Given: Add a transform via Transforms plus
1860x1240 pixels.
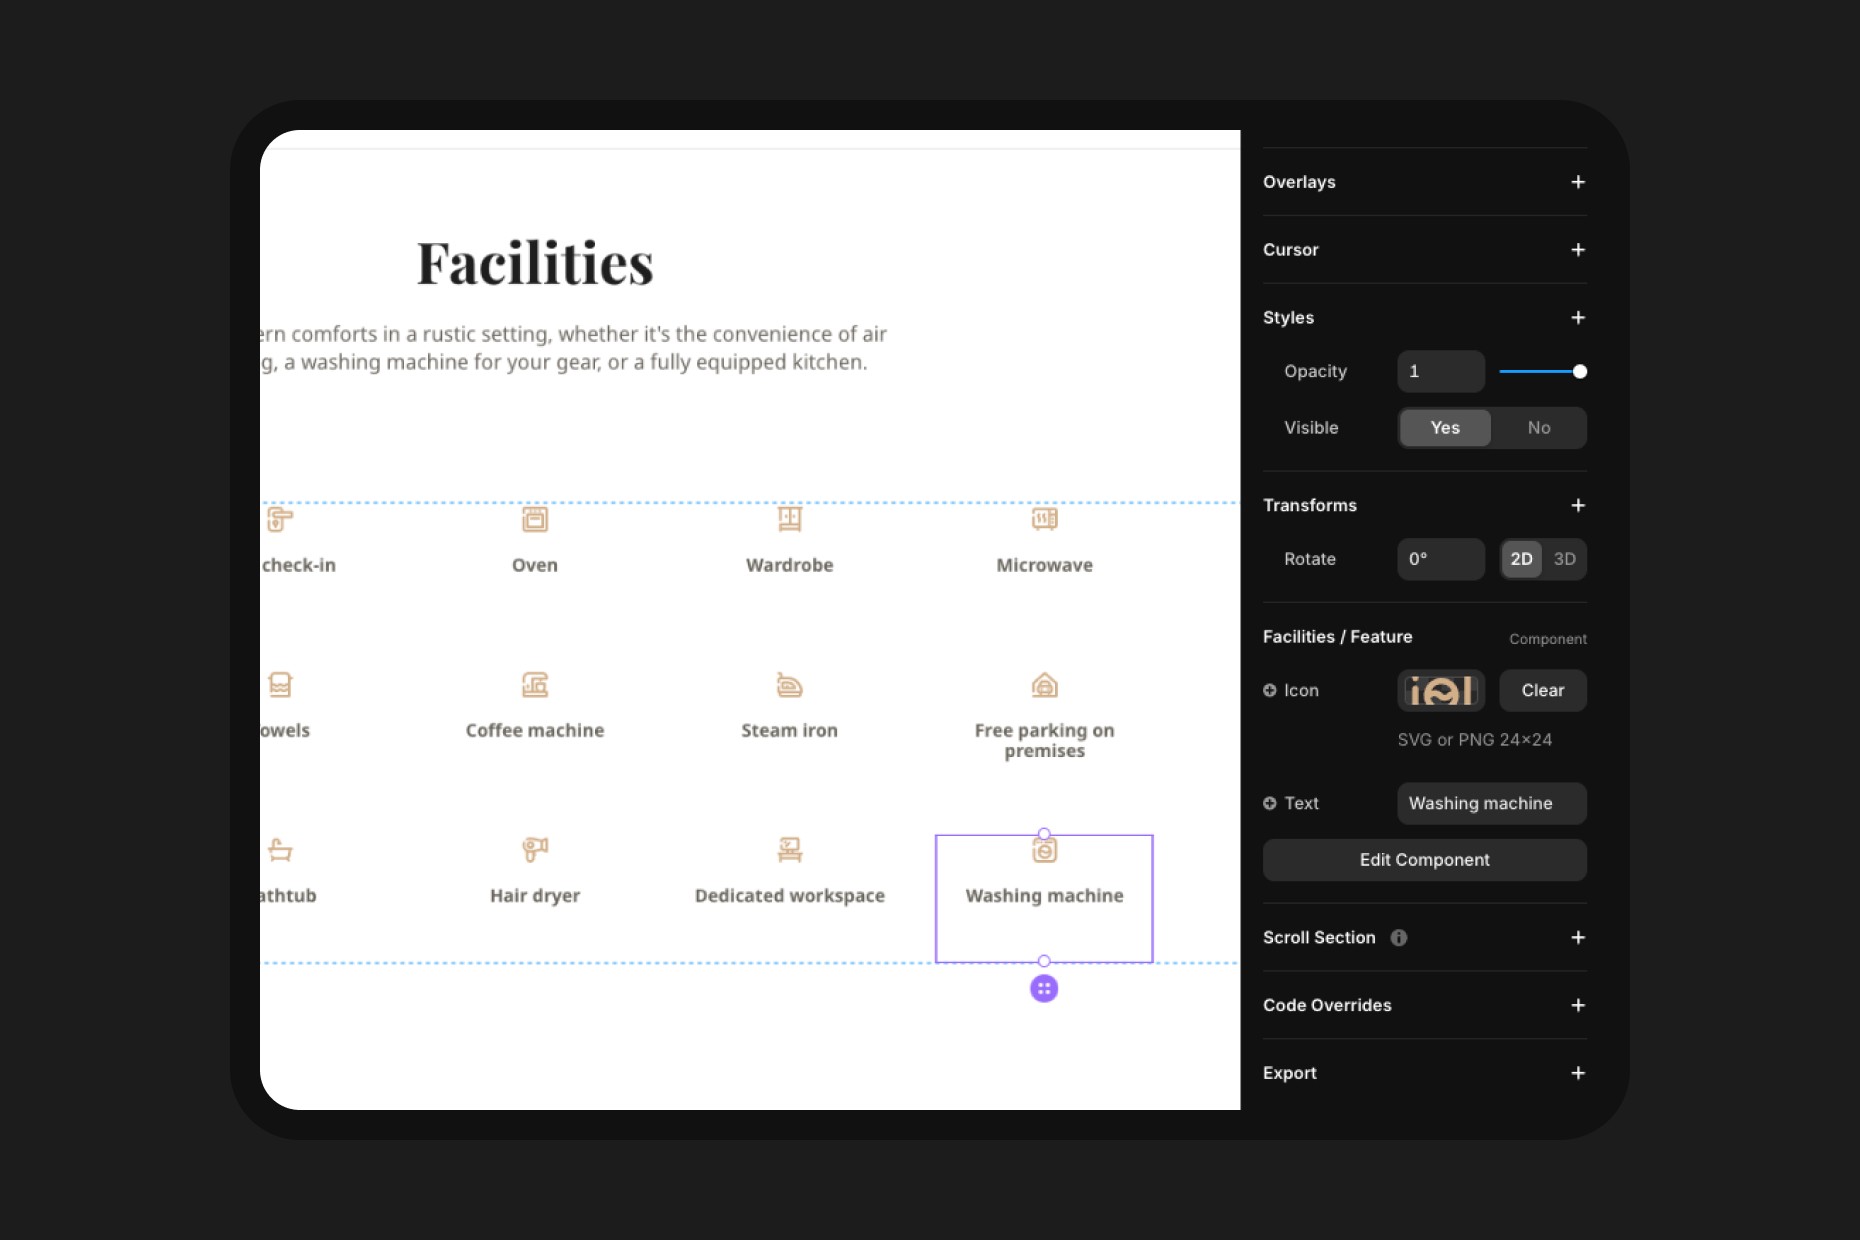Looking at the screenshot, I should click(x=1578, y=506).
